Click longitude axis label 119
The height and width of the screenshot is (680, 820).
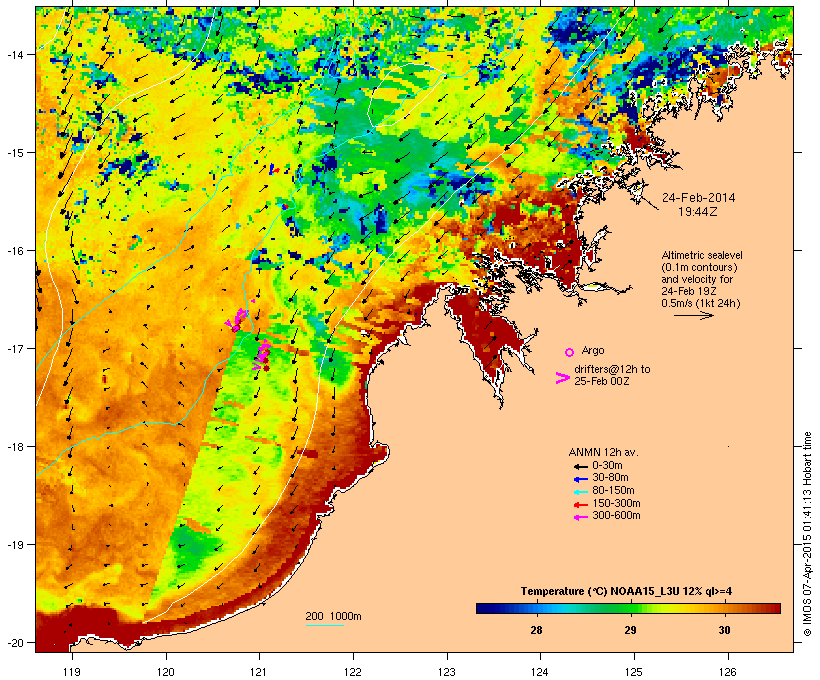click(72, 672)
